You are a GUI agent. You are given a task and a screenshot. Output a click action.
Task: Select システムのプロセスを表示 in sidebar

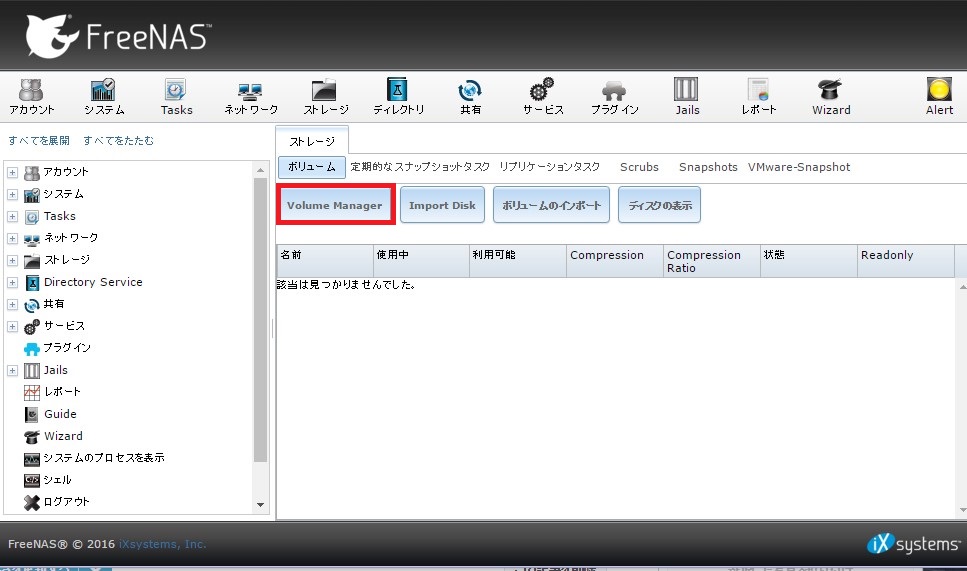click(x=104, y=458)
